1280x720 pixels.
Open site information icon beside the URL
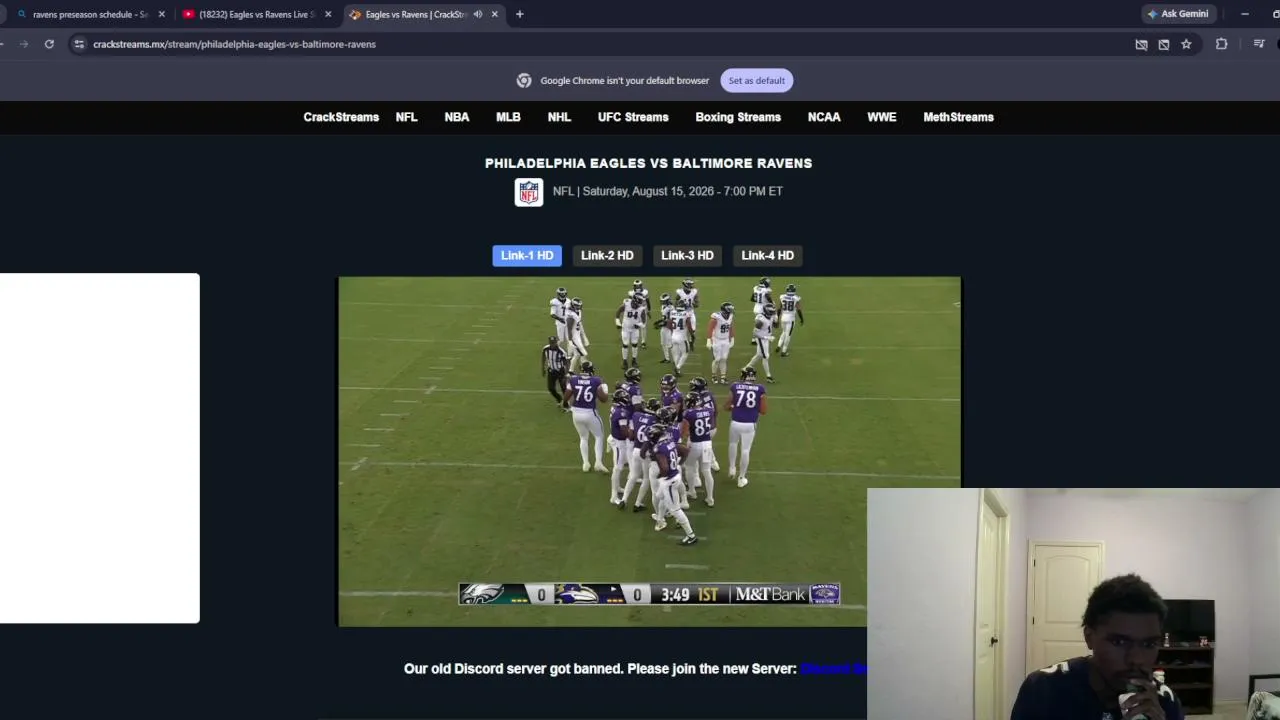[79, 44]
